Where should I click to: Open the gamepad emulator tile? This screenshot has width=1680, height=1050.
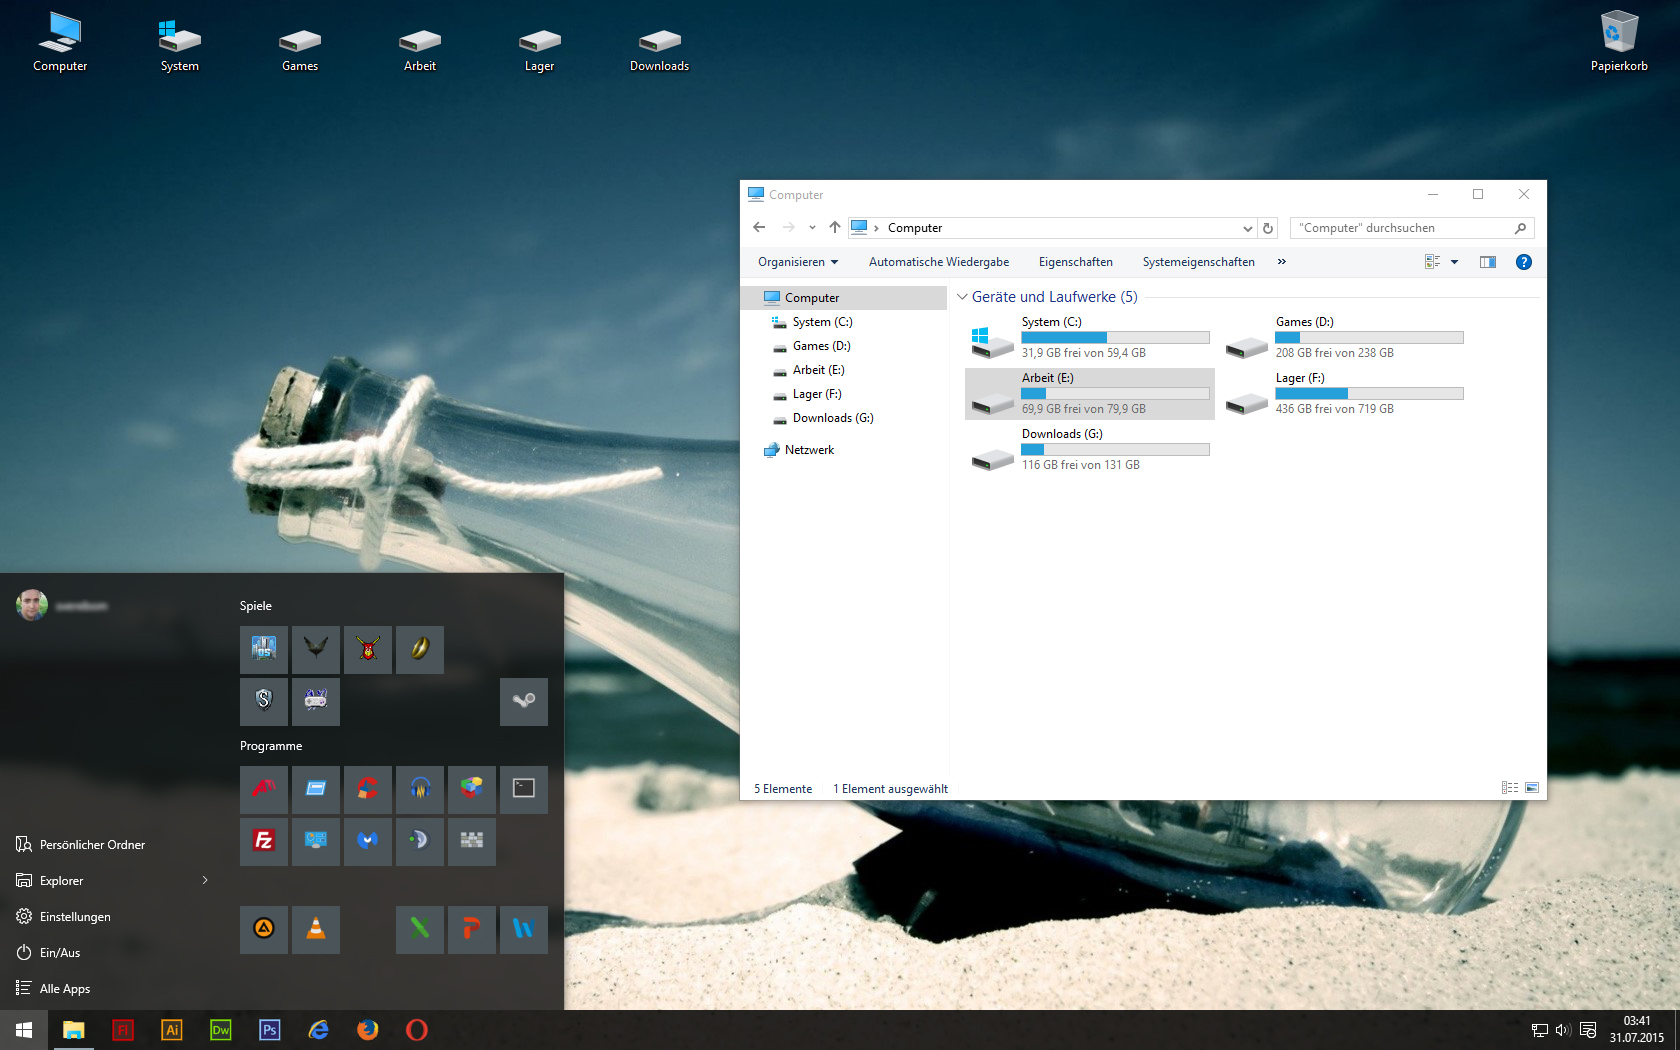(316, 701)
